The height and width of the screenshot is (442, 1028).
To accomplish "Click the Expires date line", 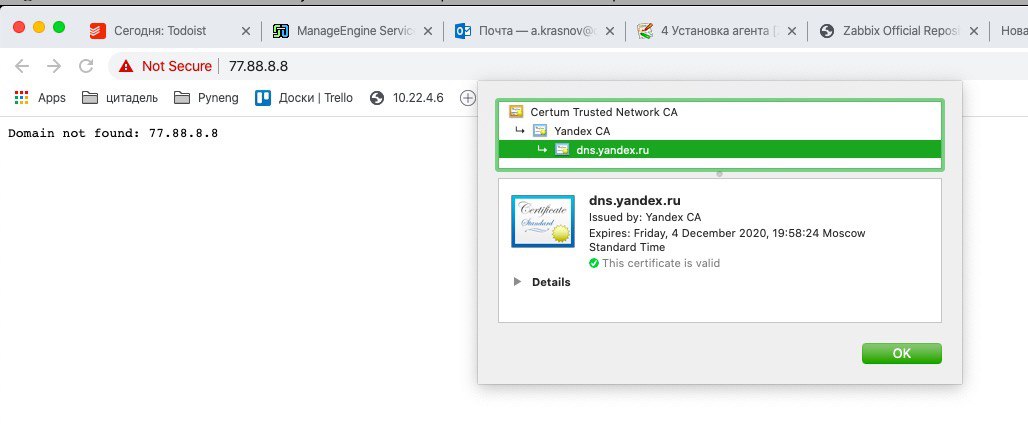I will [x=727, y=240].
